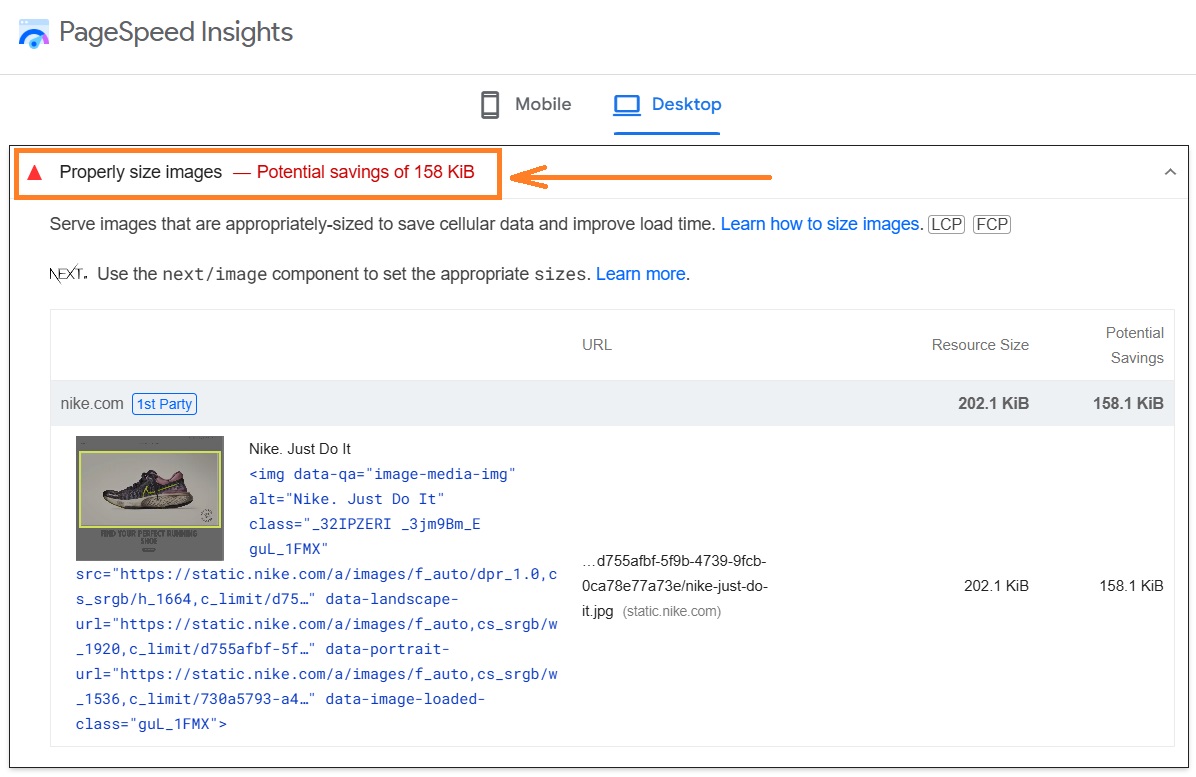Collapse the Properly size images audit
The width and height of the screenshot is (1196, 777).
point(1170,171)
